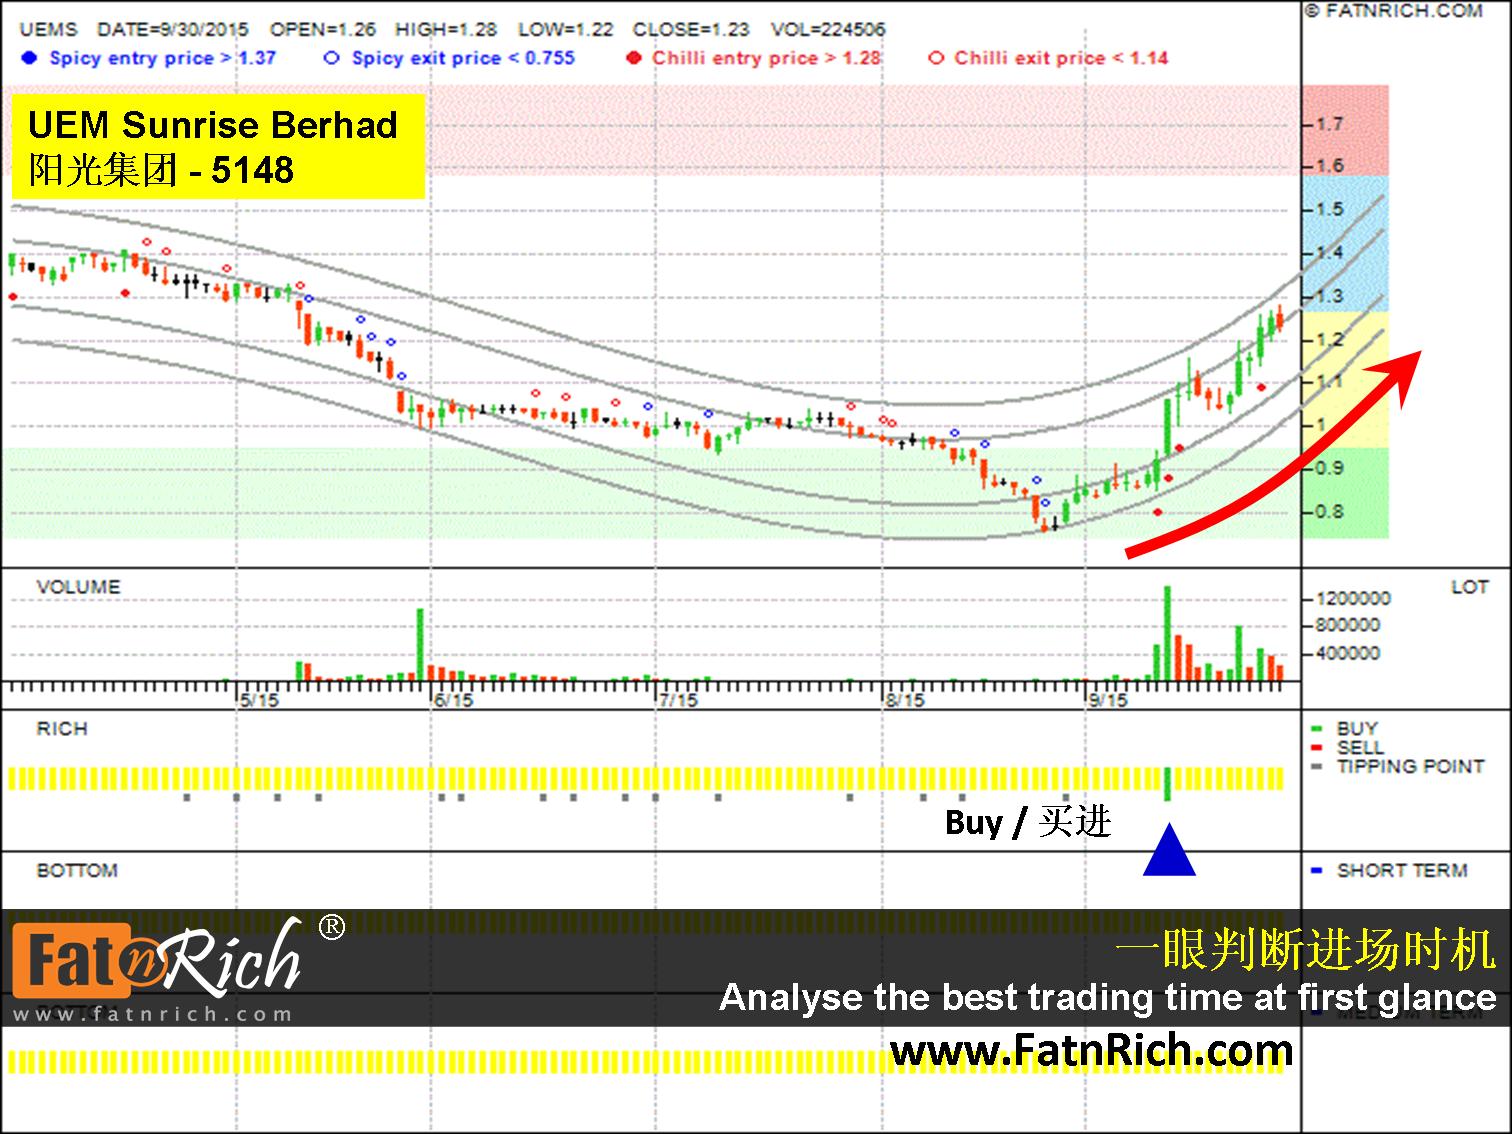Click the hollow red Chilli exit price circle
Viewport: 1512px width, 1134px height.
[936, 58]
